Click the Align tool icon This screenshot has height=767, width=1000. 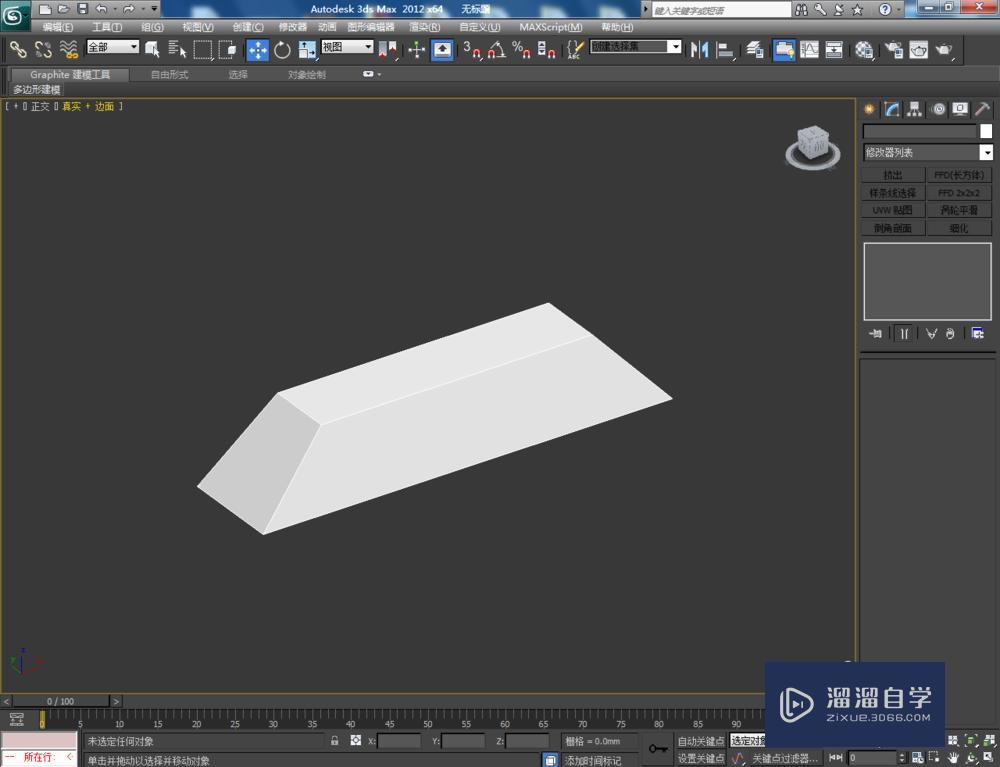click(724, 50)
